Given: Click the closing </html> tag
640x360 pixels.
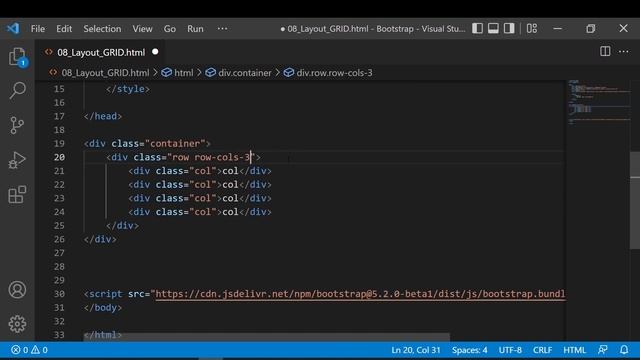Looking at the screenshot, I should [103, 335].
